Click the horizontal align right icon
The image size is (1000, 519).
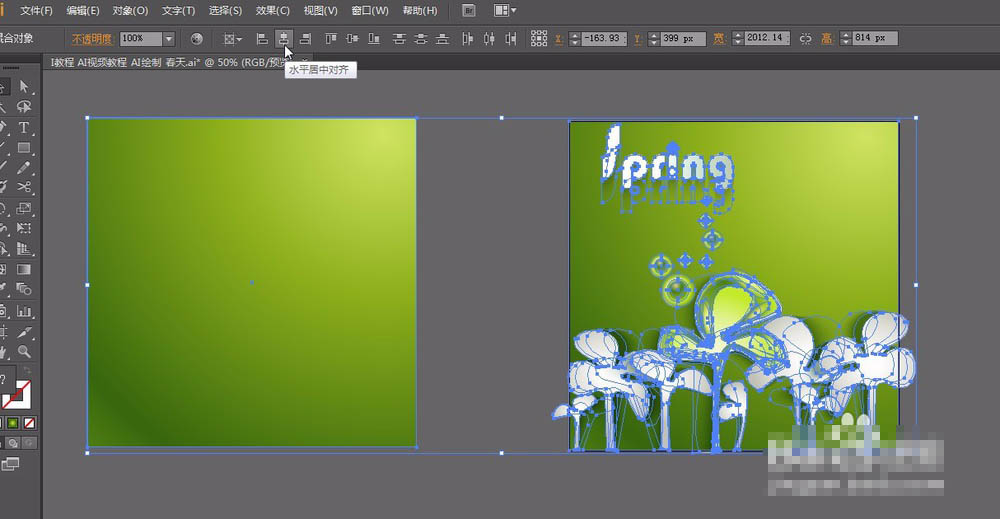tap(305, 39)
